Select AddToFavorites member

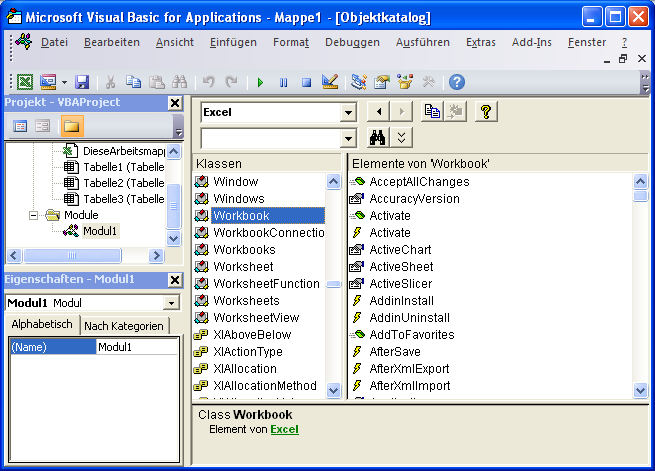[x=412, y=334]
